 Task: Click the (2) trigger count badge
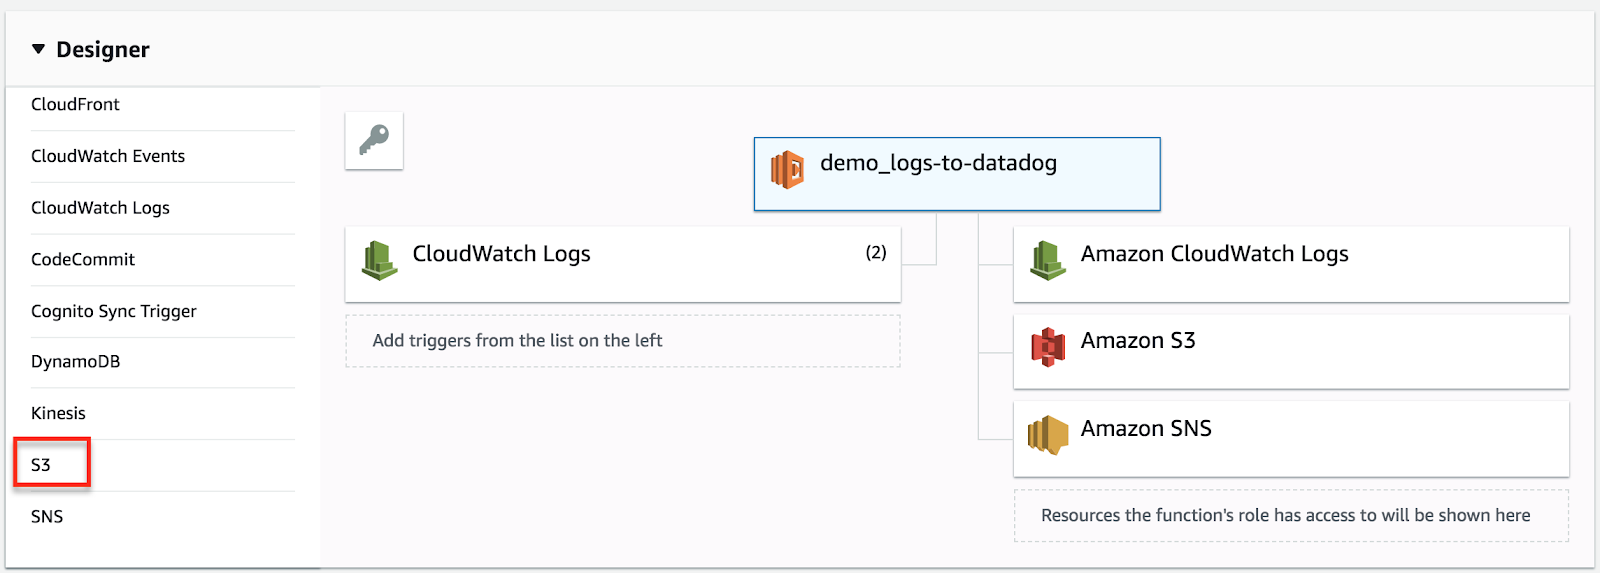(875, 253)
